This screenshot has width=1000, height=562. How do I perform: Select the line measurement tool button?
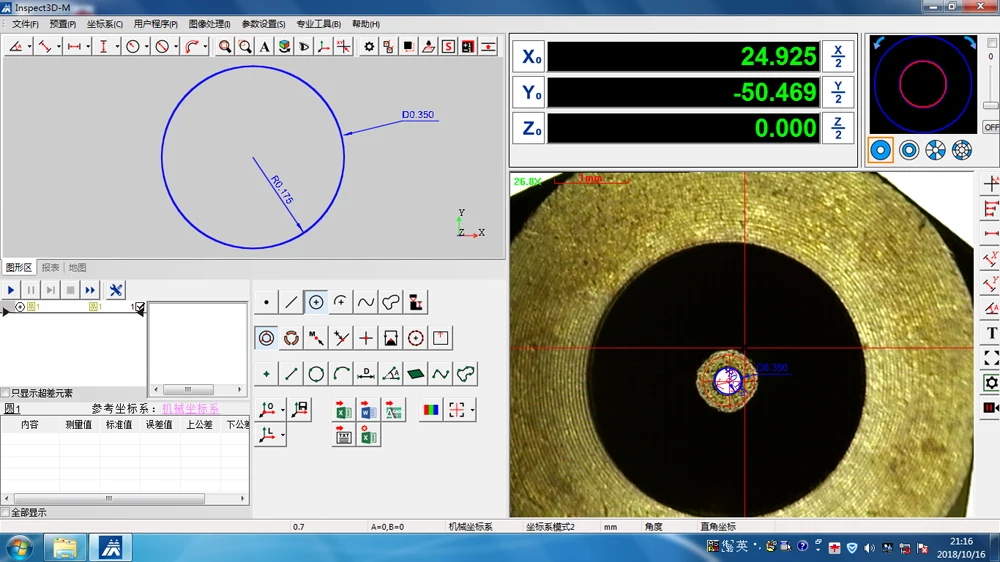tap(291, 302)
